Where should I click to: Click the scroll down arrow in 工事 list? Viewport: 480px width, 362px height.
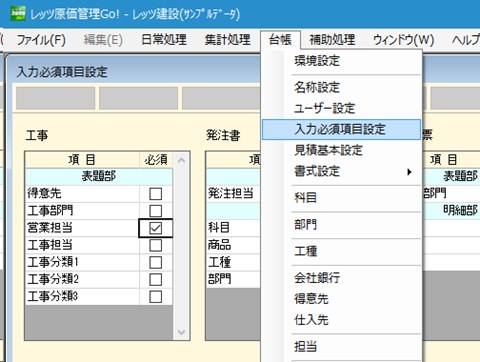click(x=182, y=332)
